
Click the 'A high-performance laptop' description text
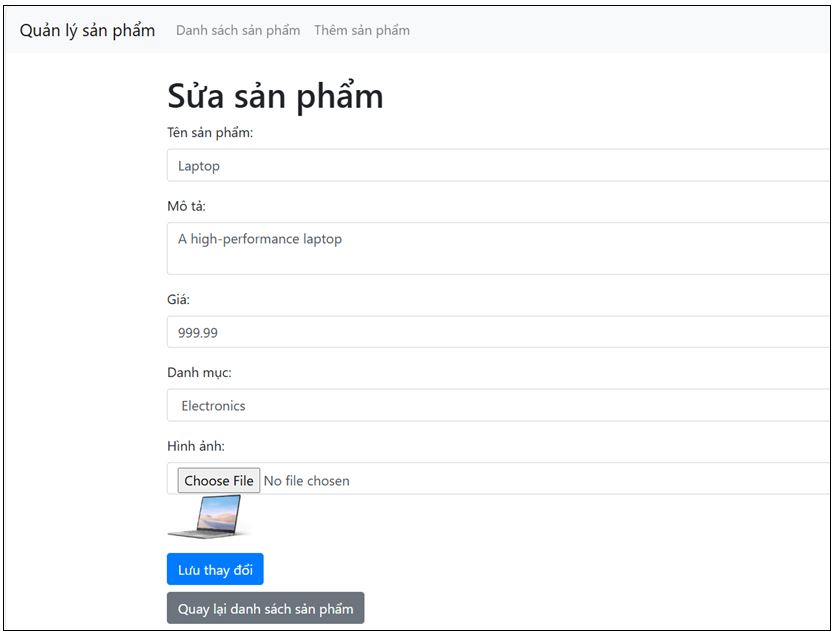(260, 239)
